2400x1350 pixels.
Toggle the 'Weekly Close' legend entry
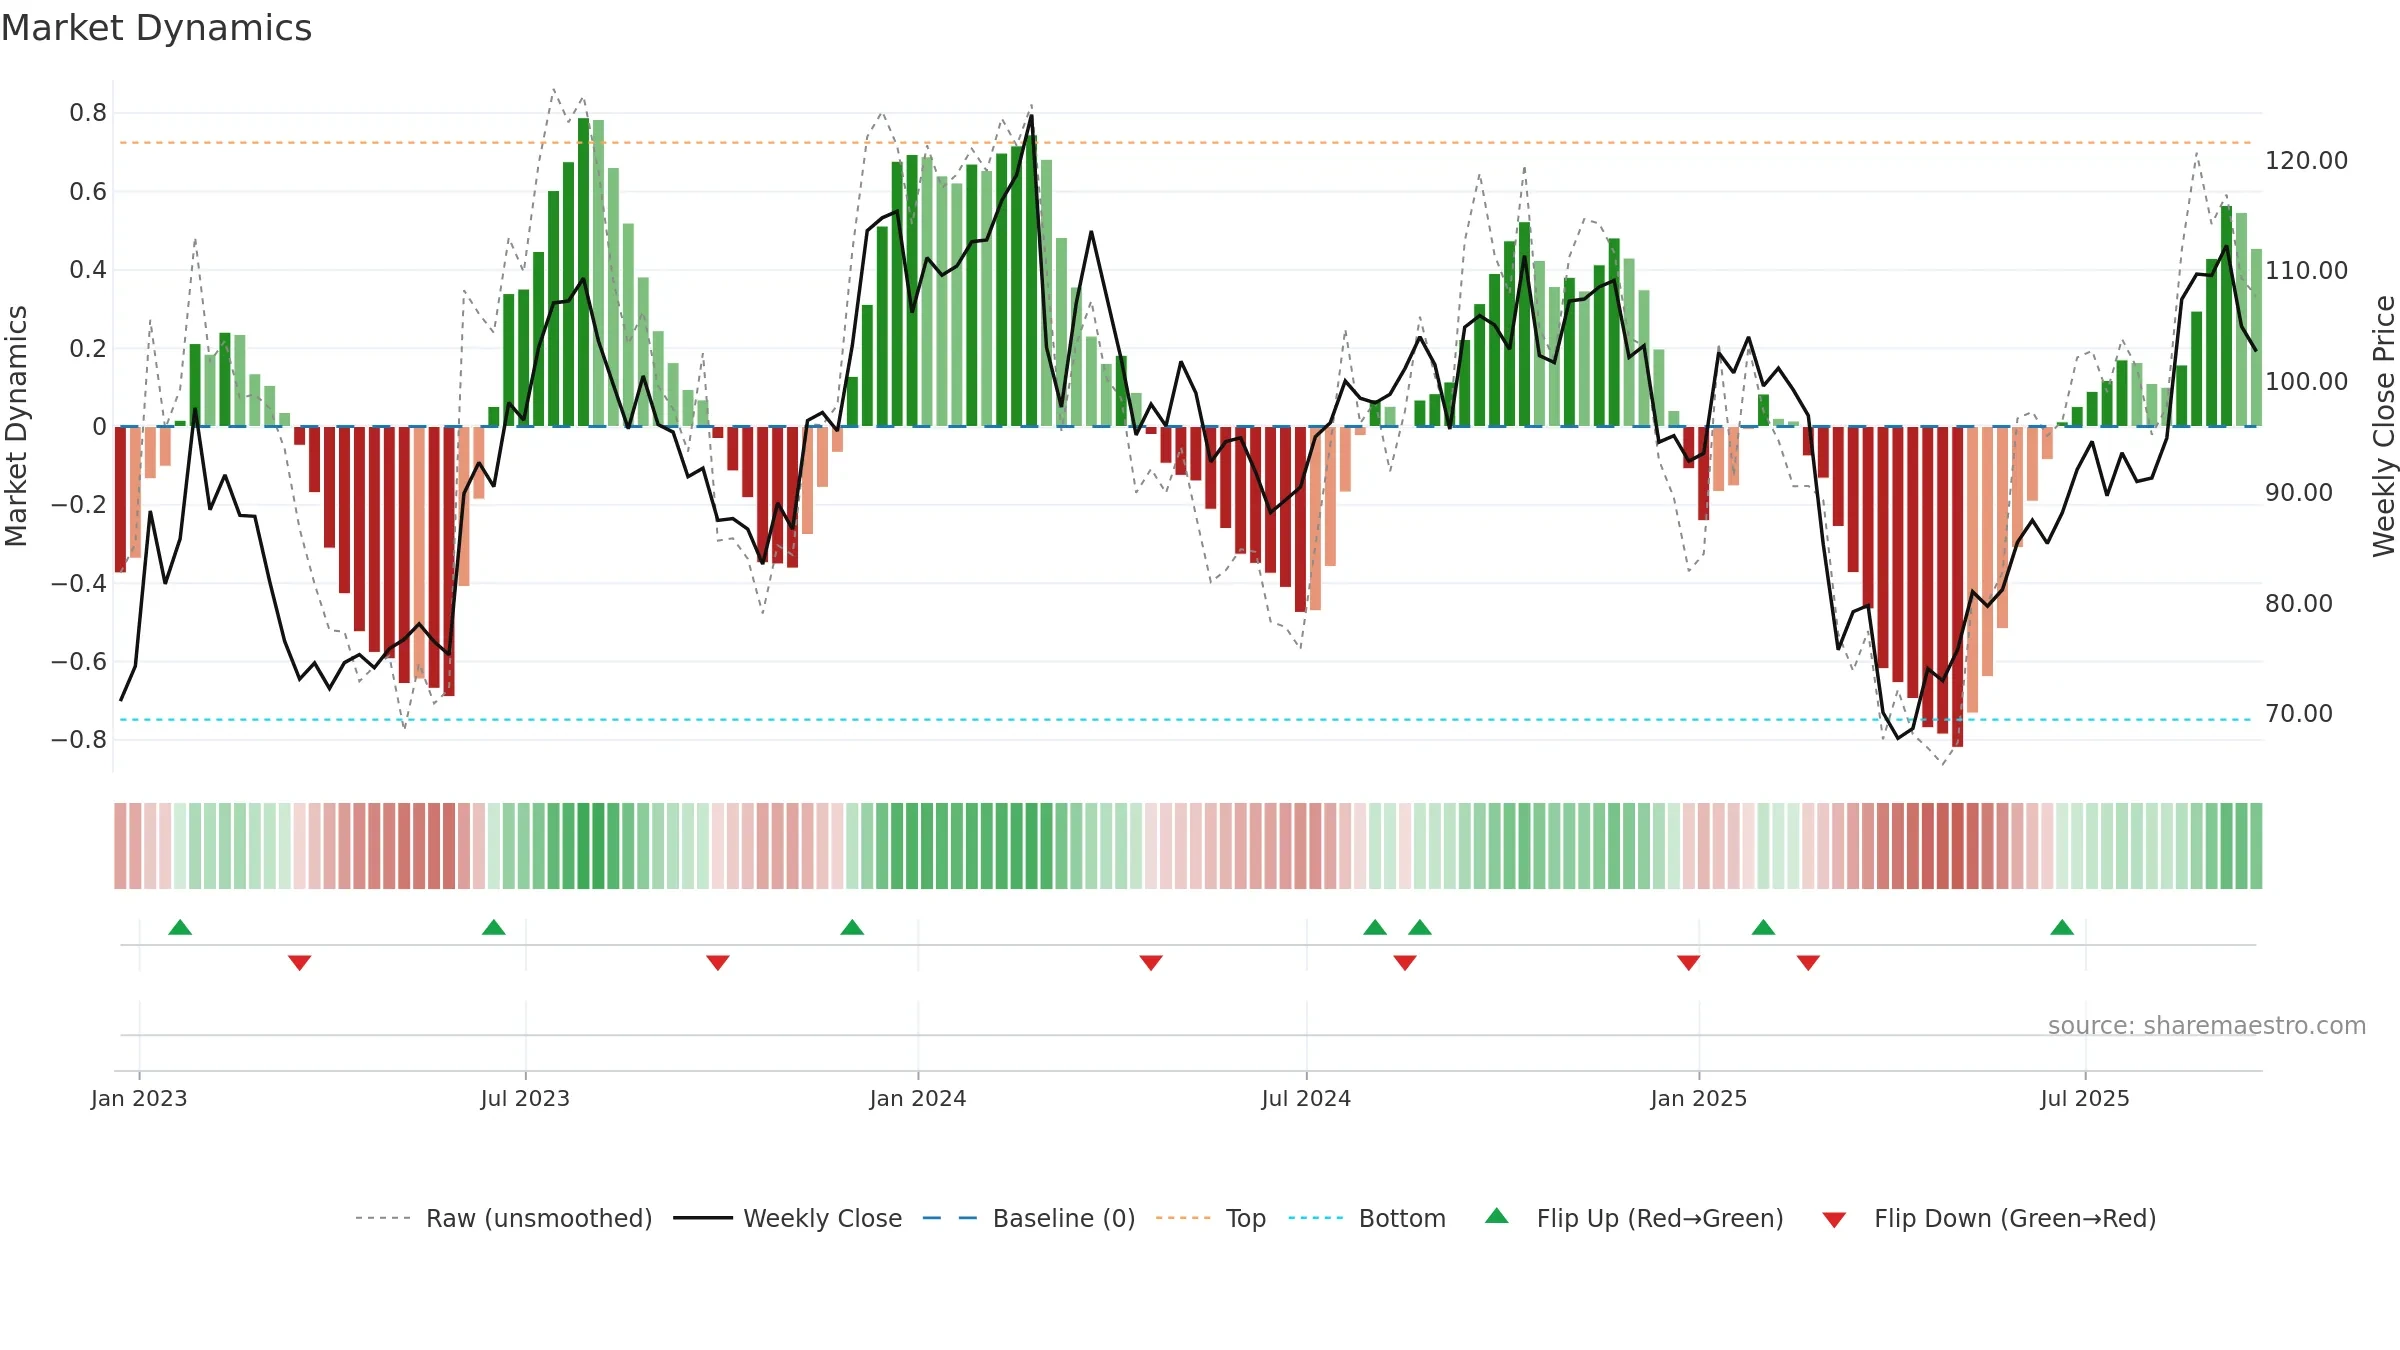tap(822, 1219)
